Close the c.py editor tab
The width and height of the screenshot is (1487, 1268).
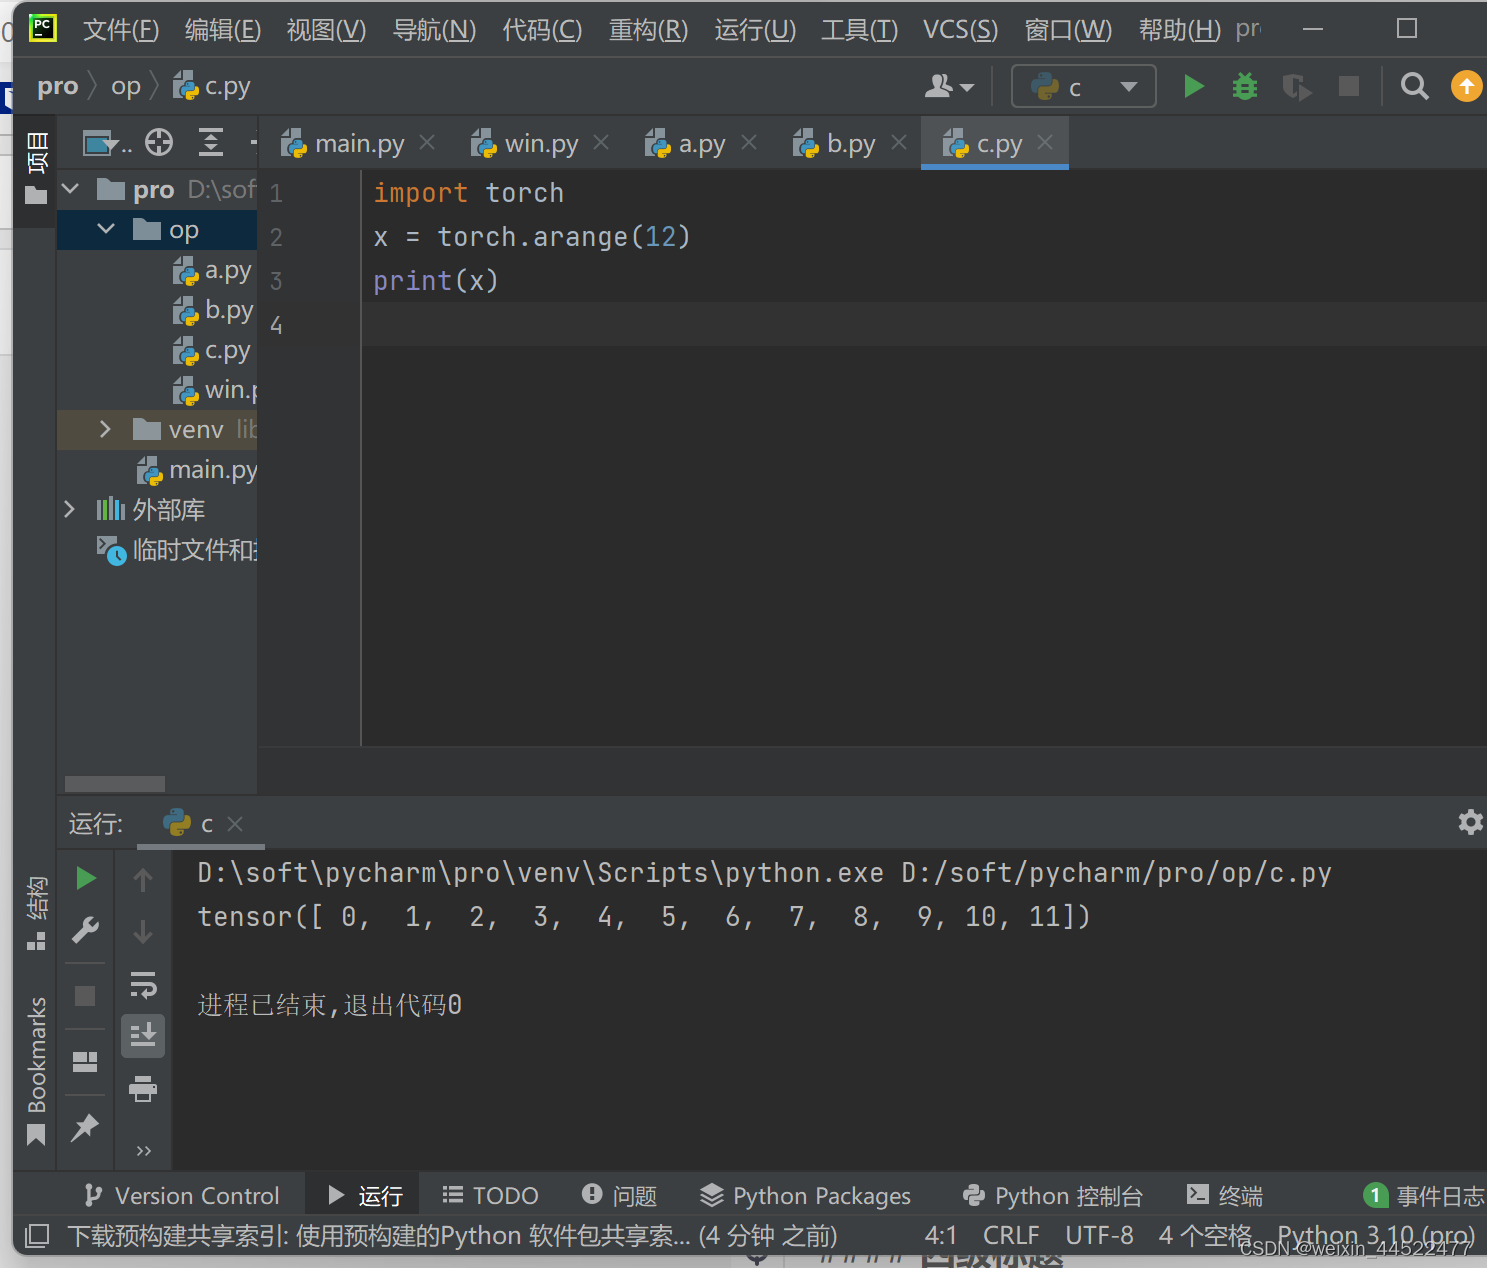pos(1045,142)
